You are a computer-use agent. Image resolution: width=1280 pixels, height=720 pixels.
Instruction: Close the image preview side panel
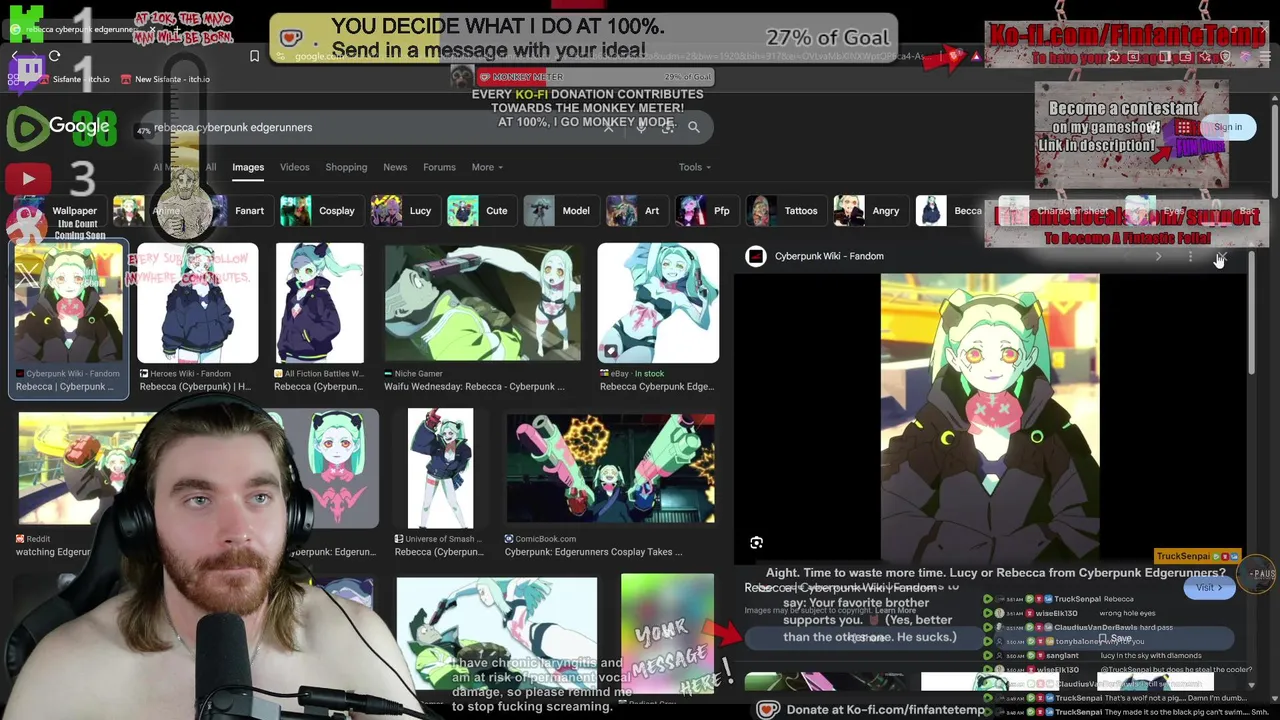1221,256
